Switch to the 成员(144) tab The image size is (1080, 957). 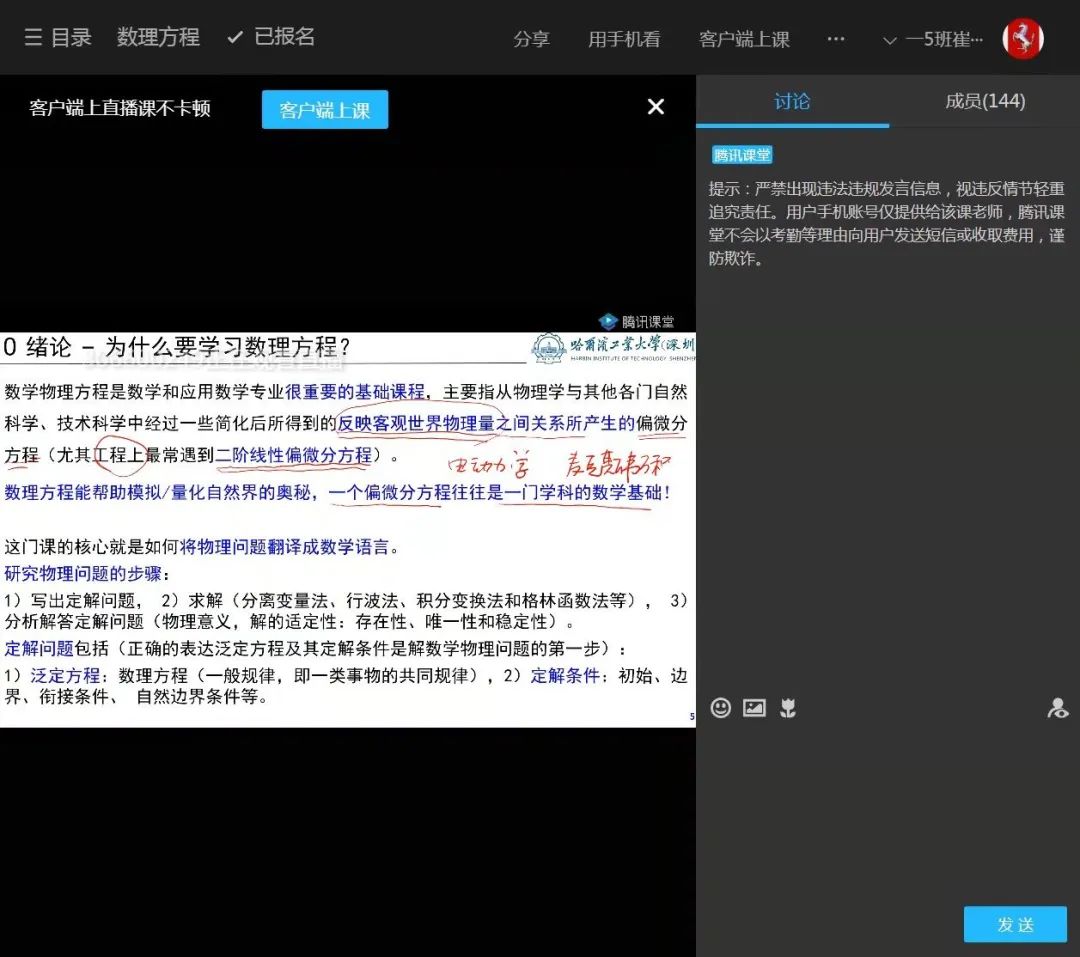click(985, 101)
